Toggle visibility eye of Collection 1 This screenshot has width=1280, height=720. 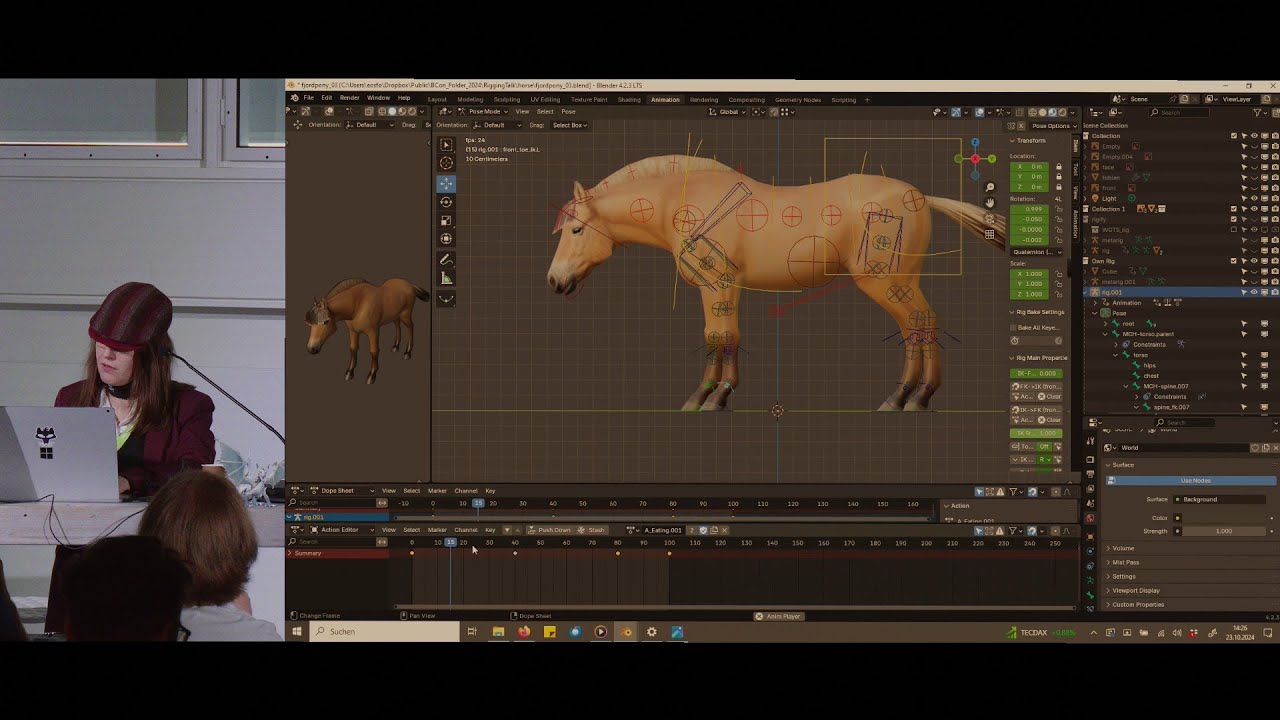(1254, 209)
